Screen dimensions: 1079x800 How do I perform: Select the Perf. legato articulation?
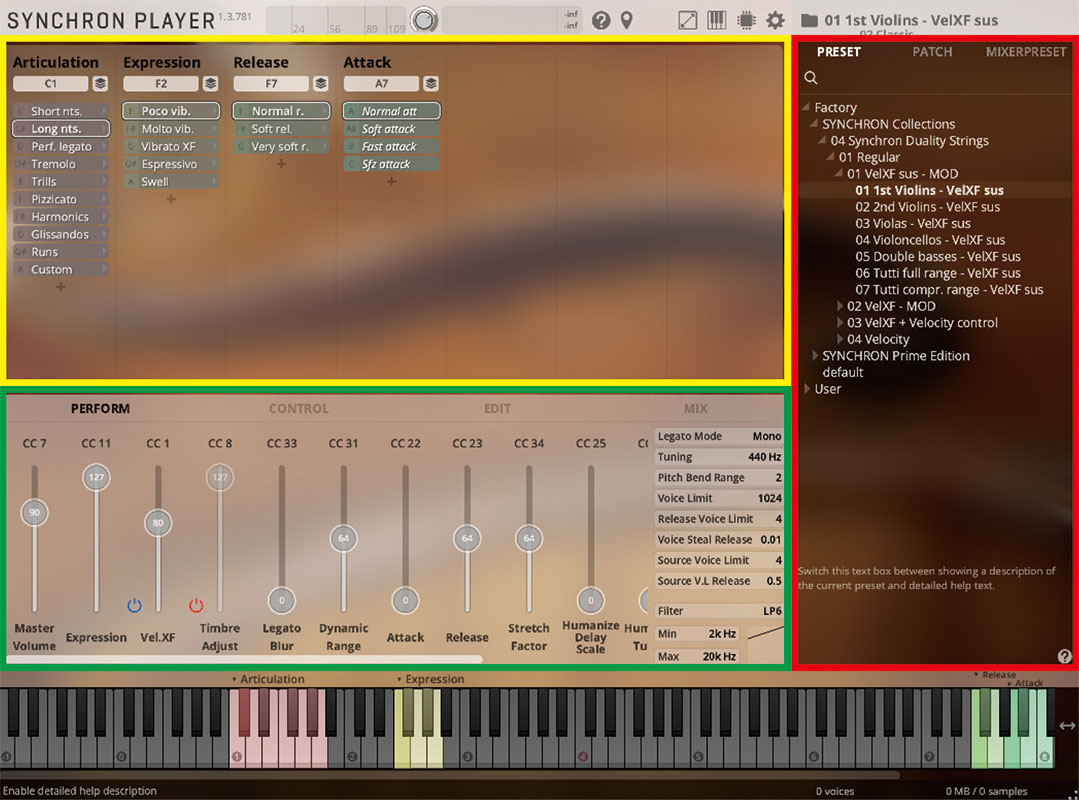pos(61,147)
